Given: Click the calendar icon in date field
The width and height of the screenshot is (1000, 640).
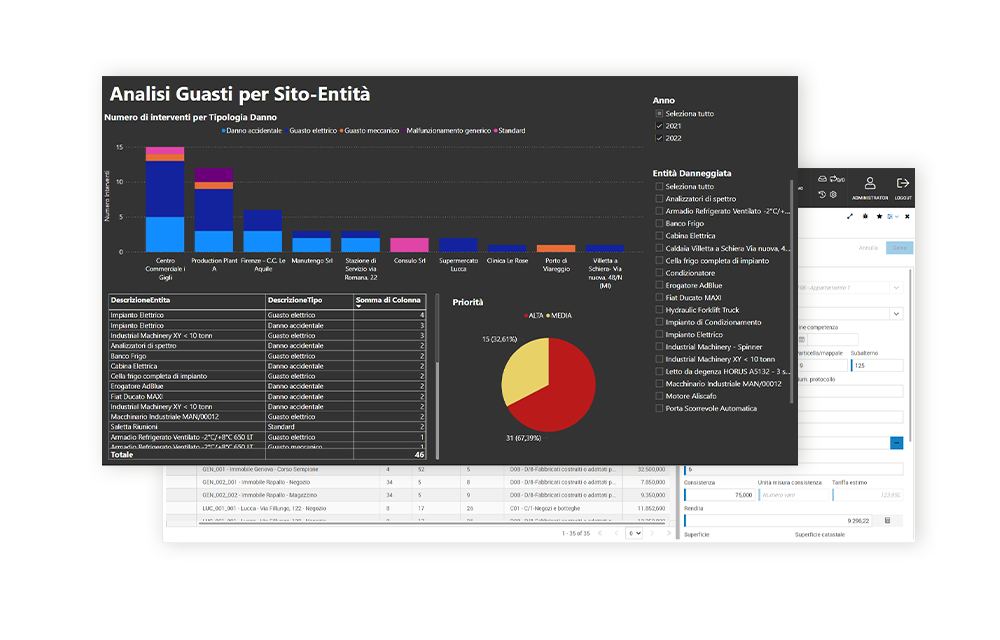Looking at the screenshot, I should point(801,340).
